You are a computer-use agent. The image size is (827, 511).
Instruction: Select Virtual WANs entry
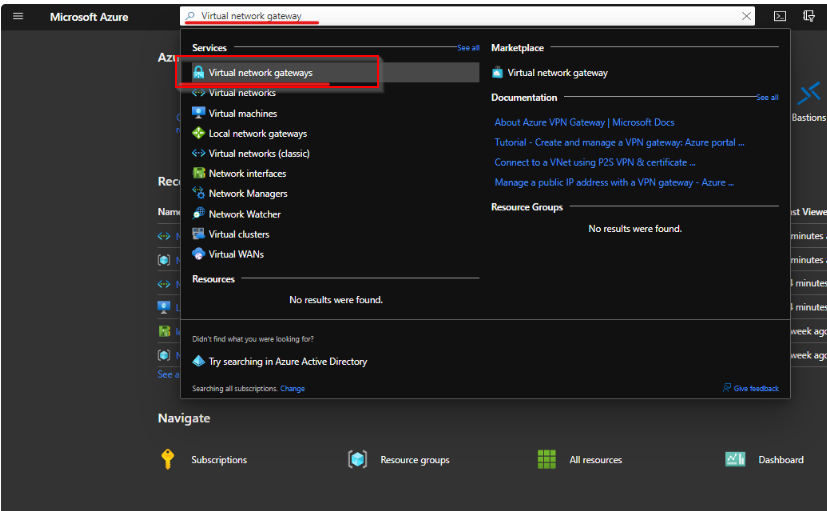(236, 254)
